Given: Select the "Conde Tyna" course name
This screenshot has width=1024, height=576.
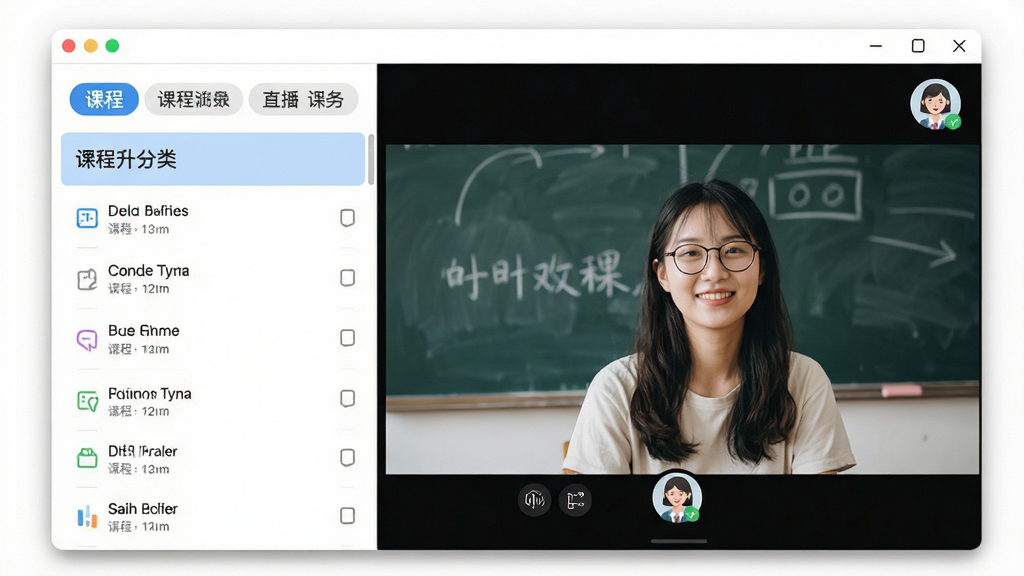Looking at the screenshot, I should [x=148, y=270].
